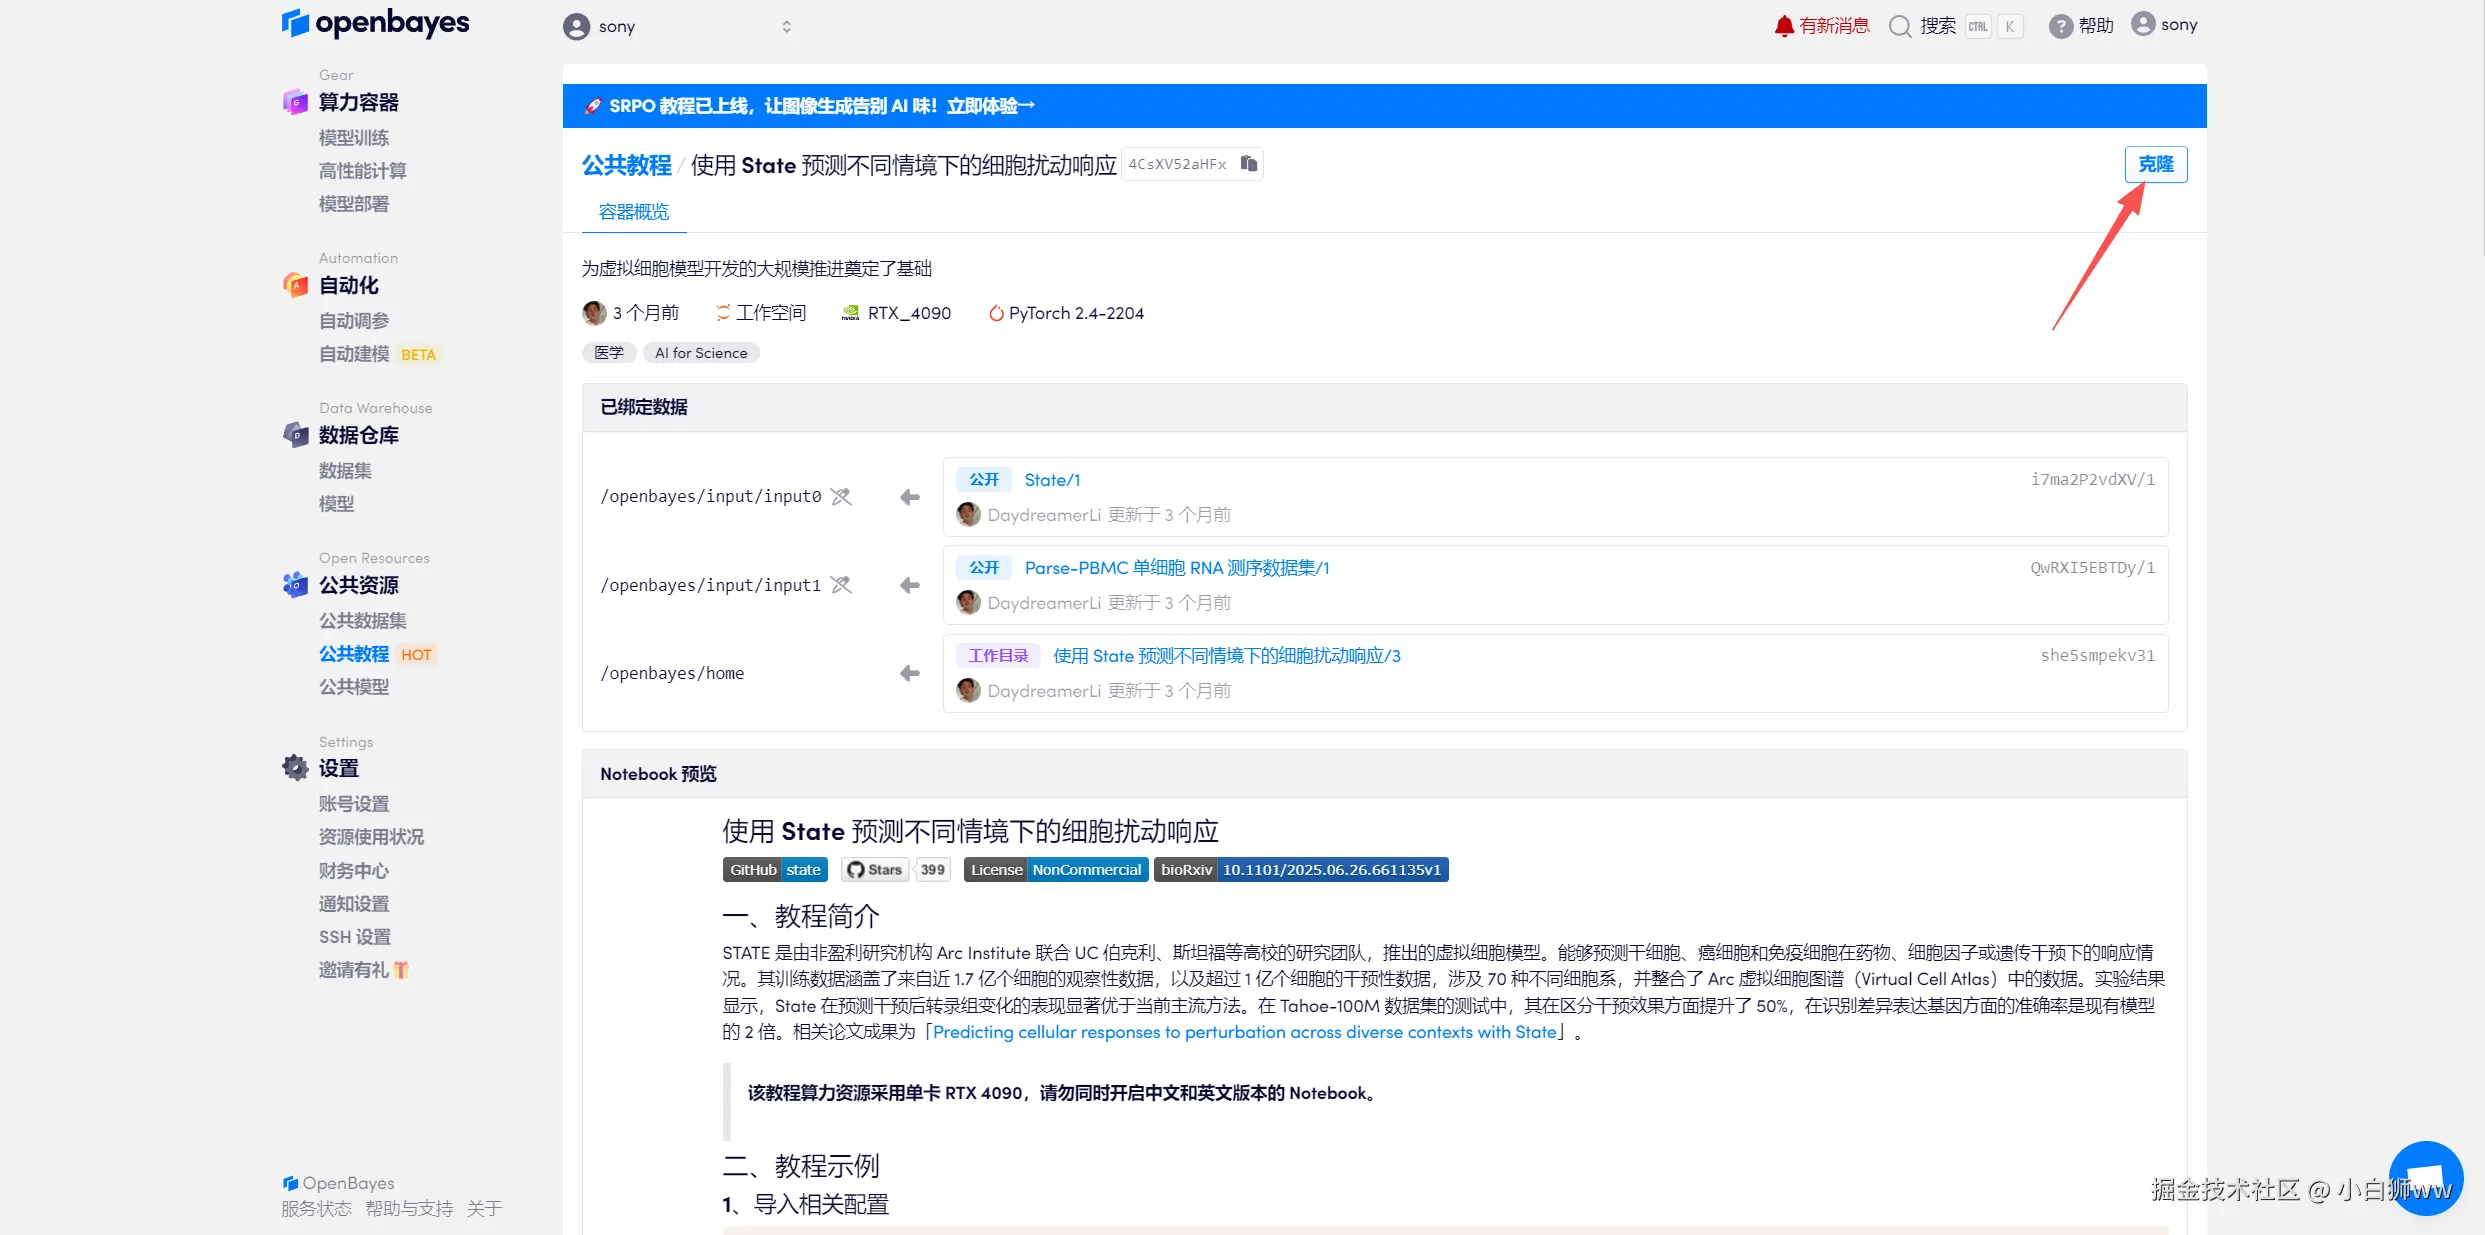Viewport: 2485px width, 1235px height.
Task: Open 公共教程 in the sidebar
Action: [354, 654]
